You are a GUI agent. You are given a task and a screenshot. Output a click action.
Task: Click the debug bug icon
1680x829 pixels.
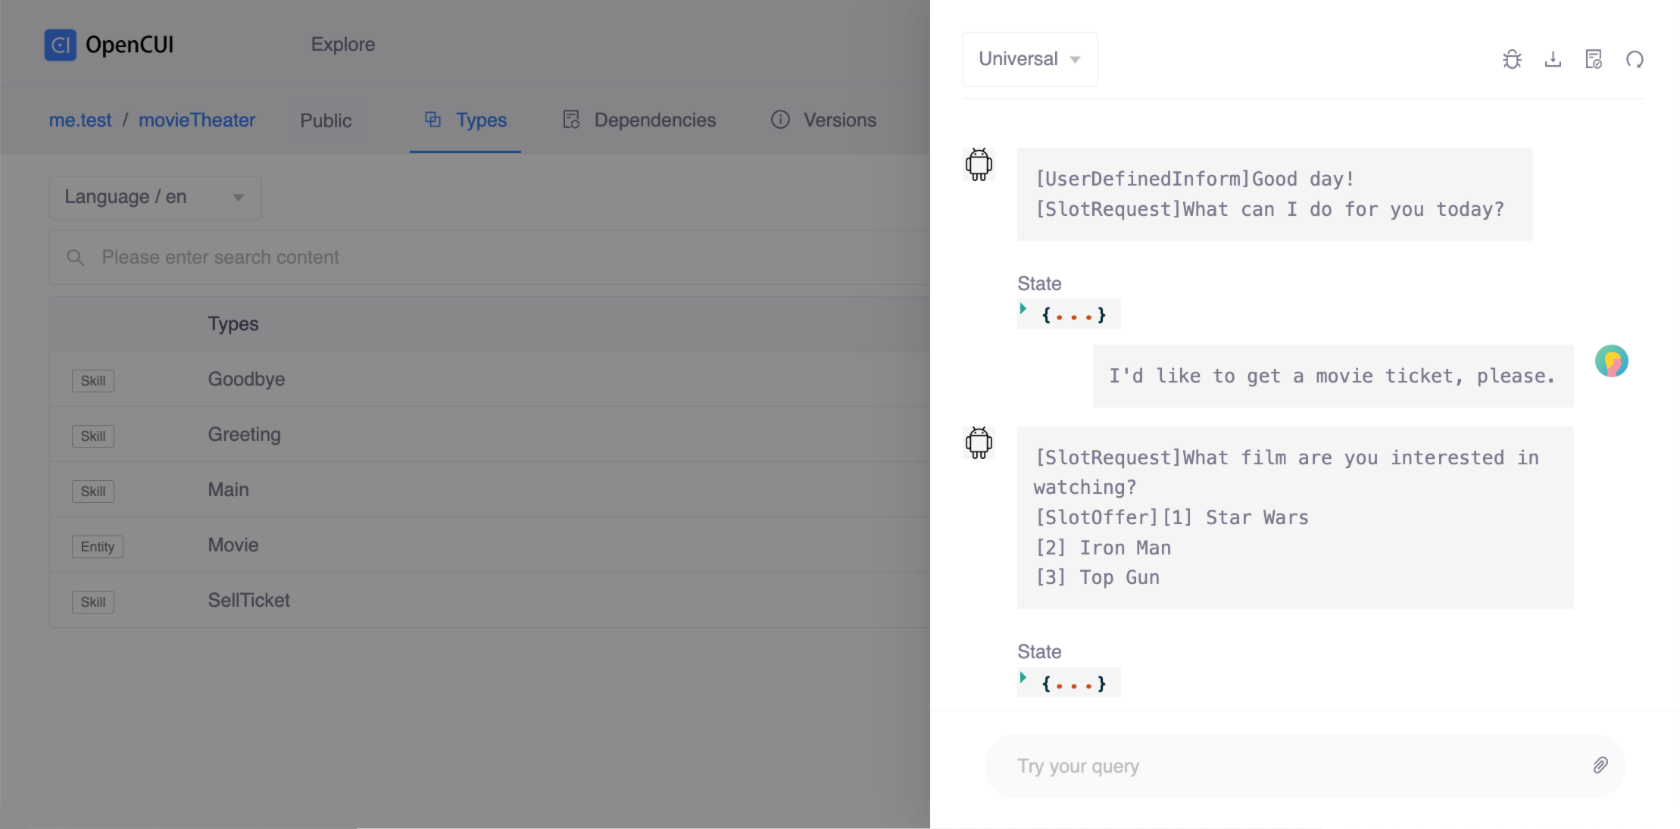pos(1512,60)
